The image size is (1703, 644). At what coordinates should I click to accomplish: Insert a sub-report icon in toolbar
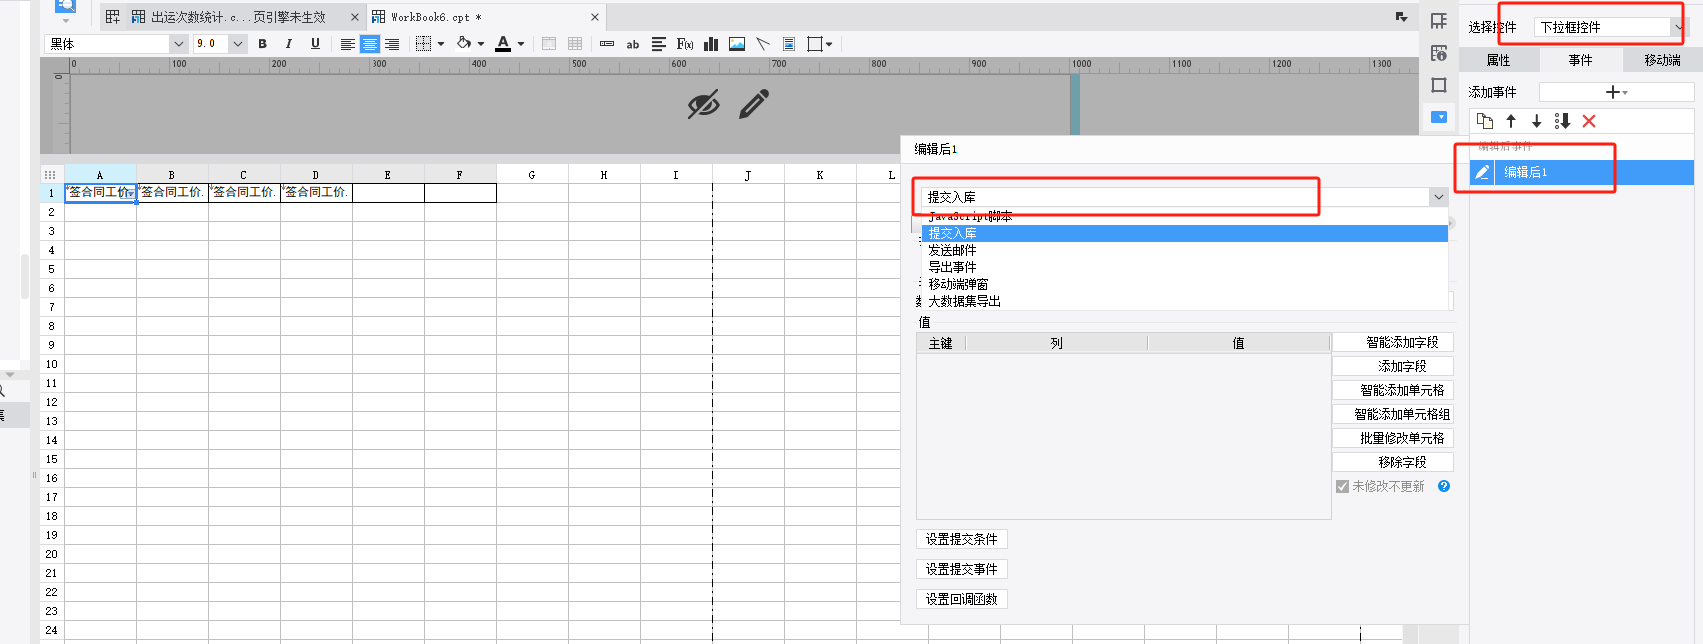[x=789, y=44]
